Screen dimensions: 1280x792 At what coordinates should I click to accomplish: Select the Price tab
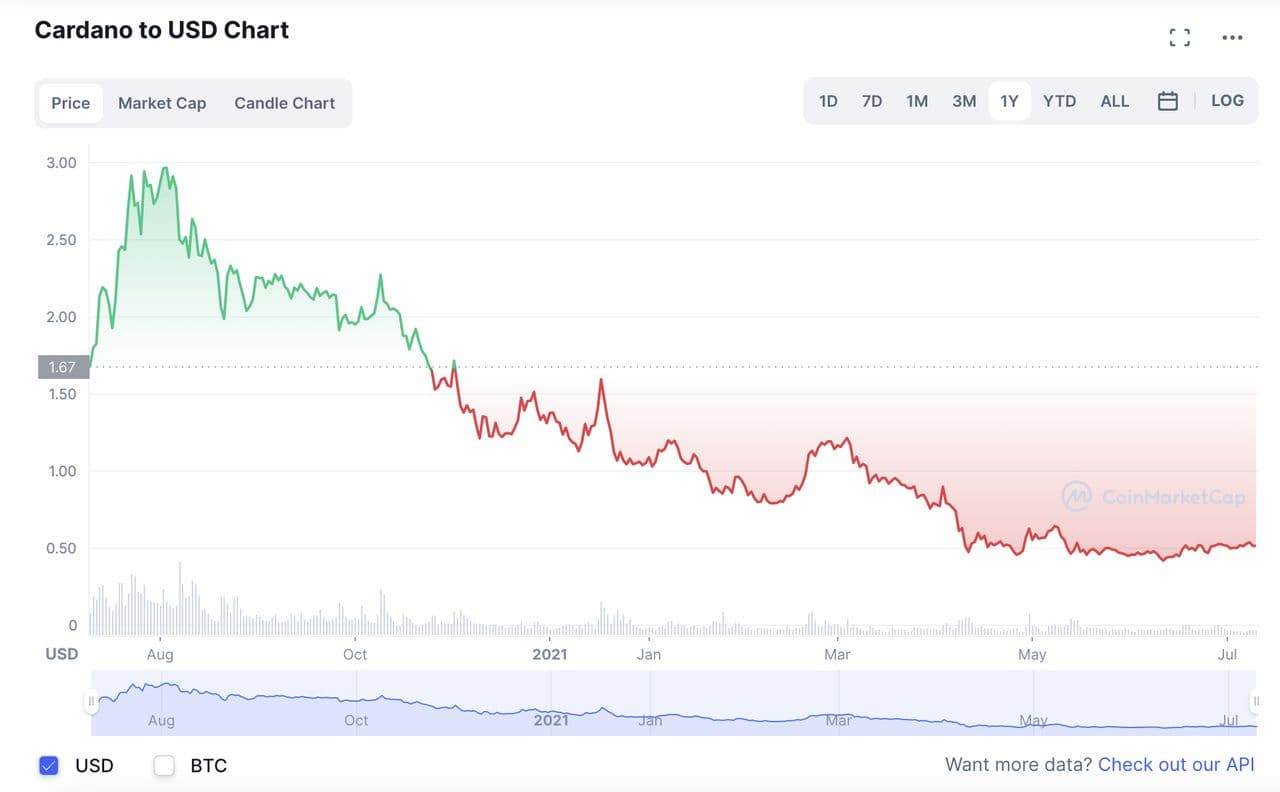pyautogui.click(x=71, y=103)
